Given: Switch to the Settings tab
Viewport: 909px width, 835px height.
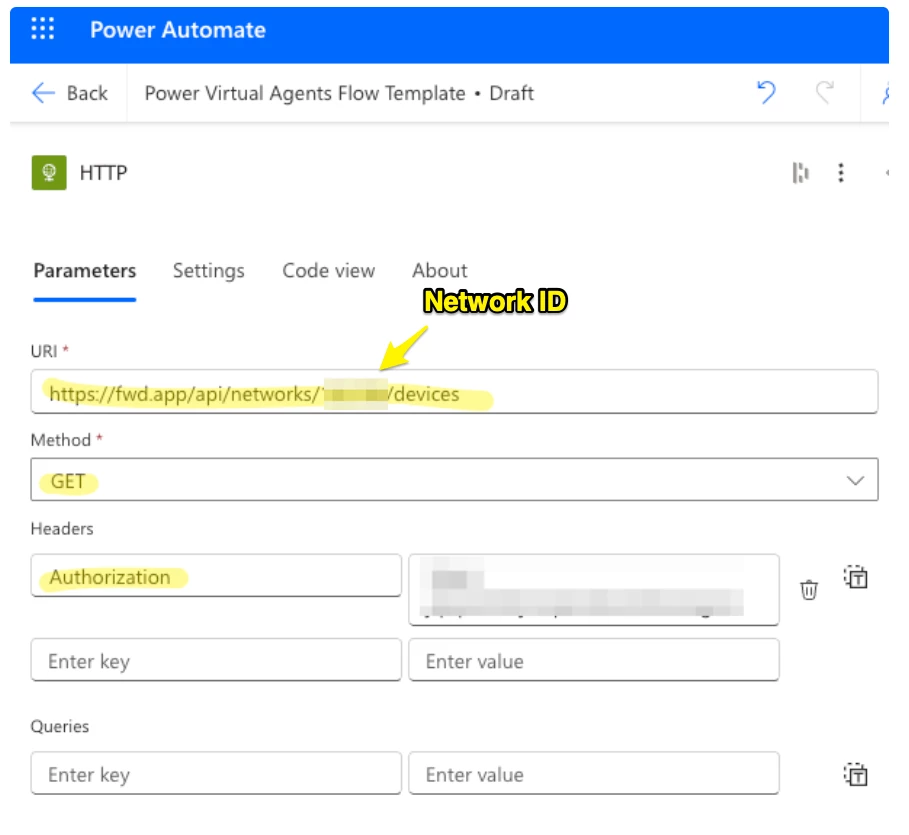Looking at the screenshot, I should pyautogui.click(x=209, y=271).
